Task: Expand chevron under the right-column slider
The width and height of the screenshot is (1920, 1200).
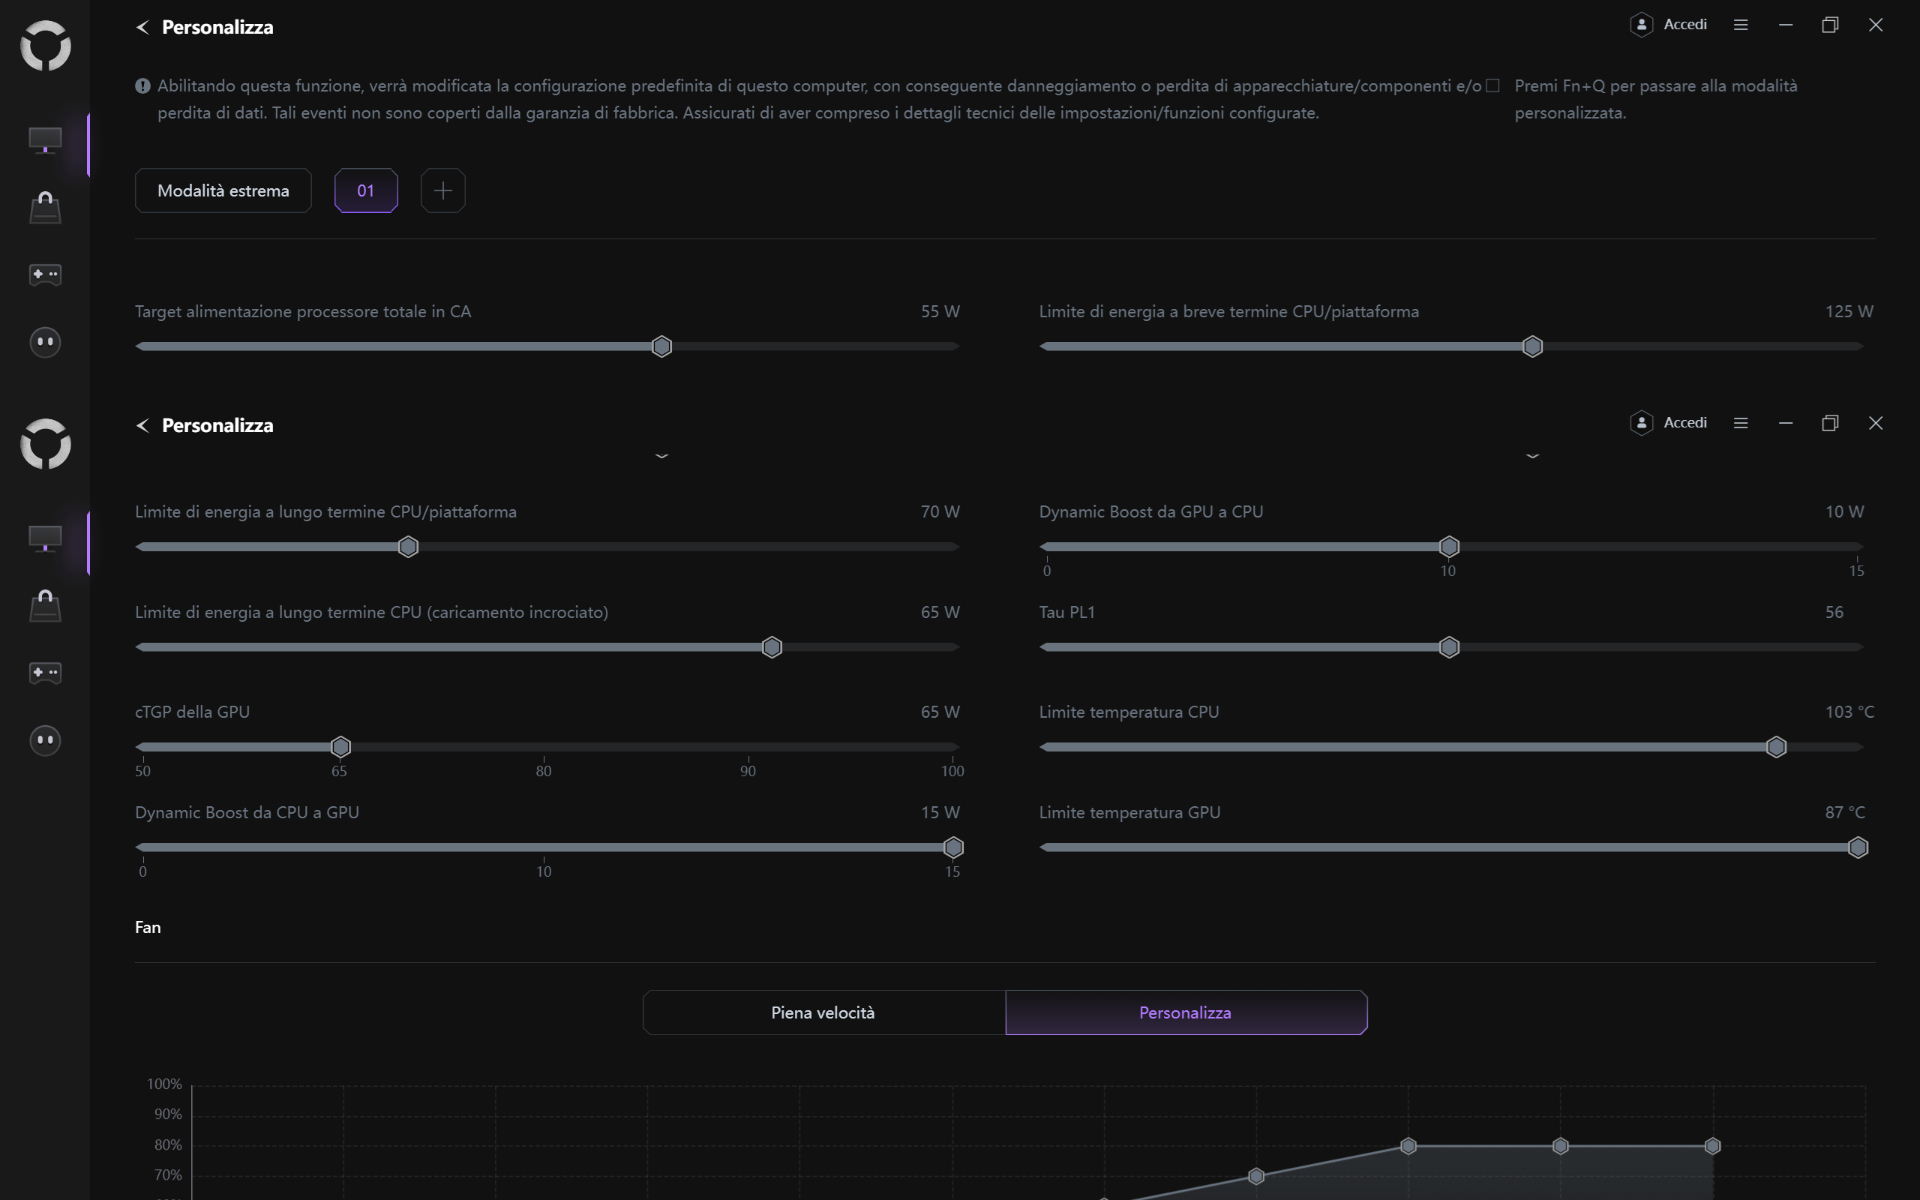Action: click(1532, 456)
